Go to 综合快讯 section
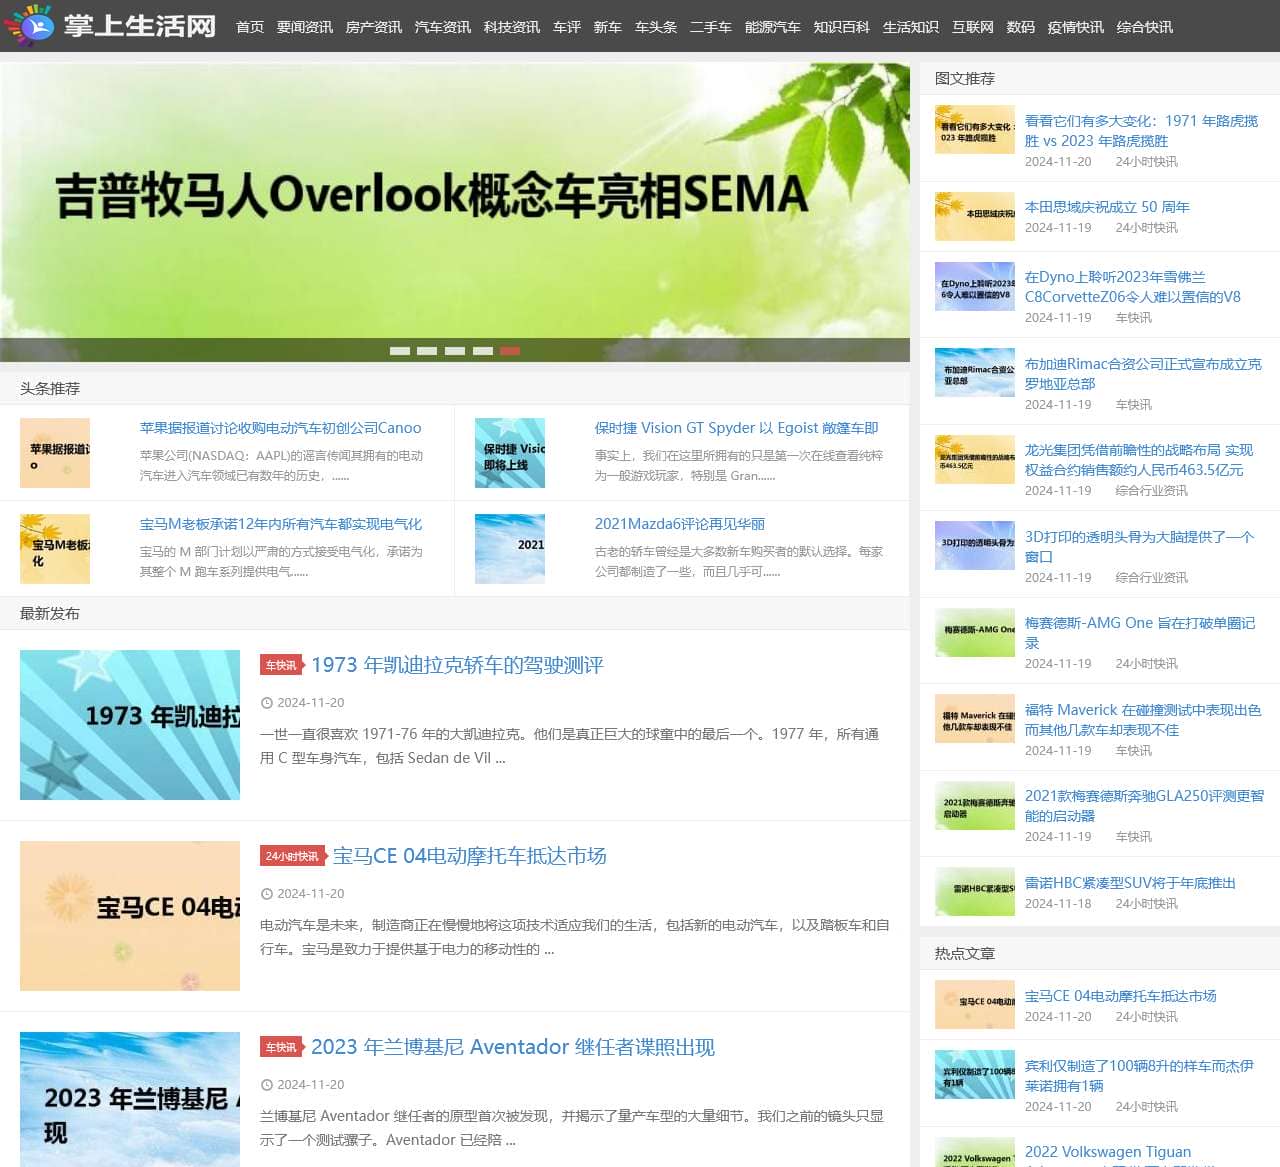Image resolution: width=1280 pixels, height=1167 pixels. 1145,27
